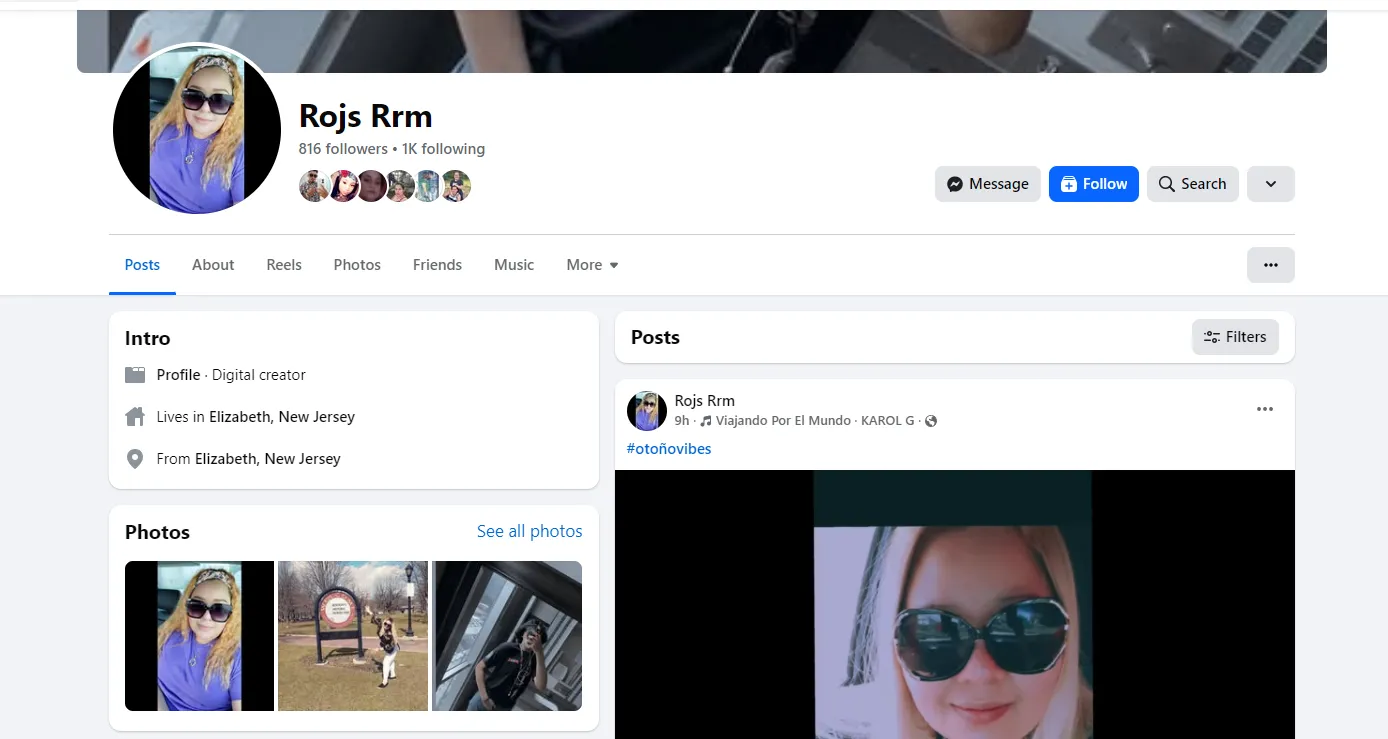Open the tilted window photo thumbnail

click(x=507, y=636)
